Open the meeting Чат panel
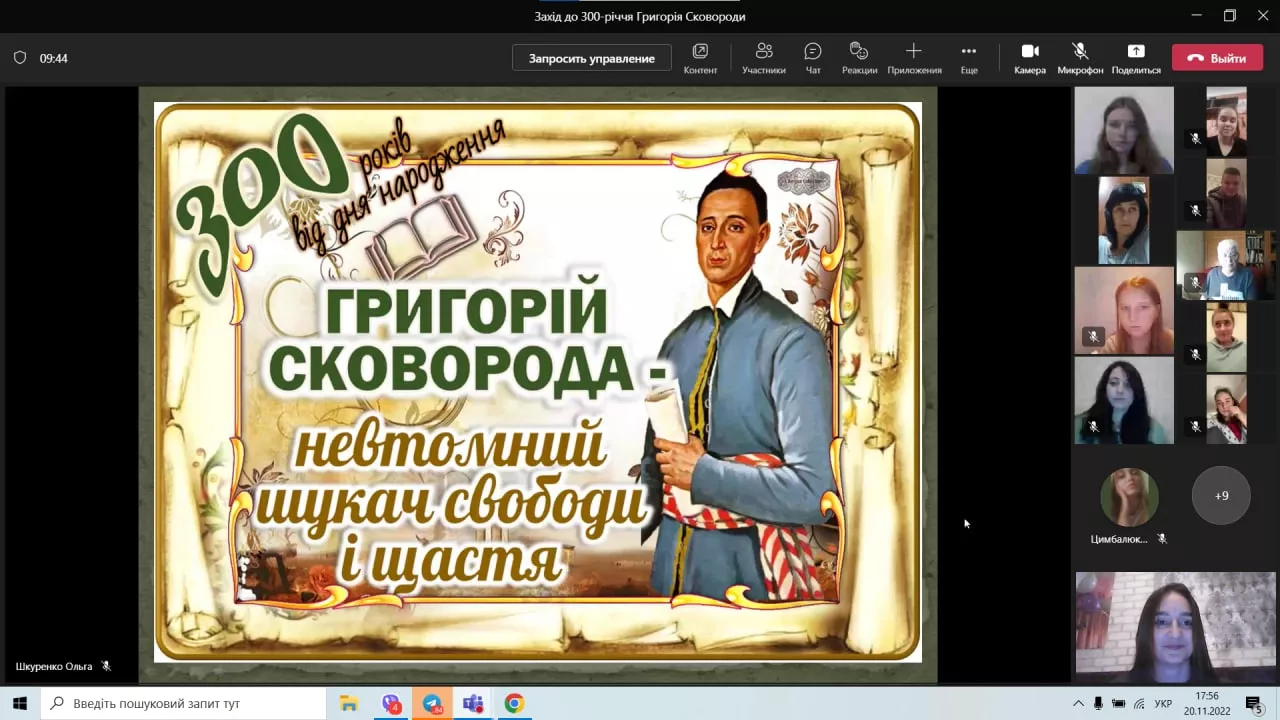The width and height of the screenshot is (1280, 720). (812, 57)
